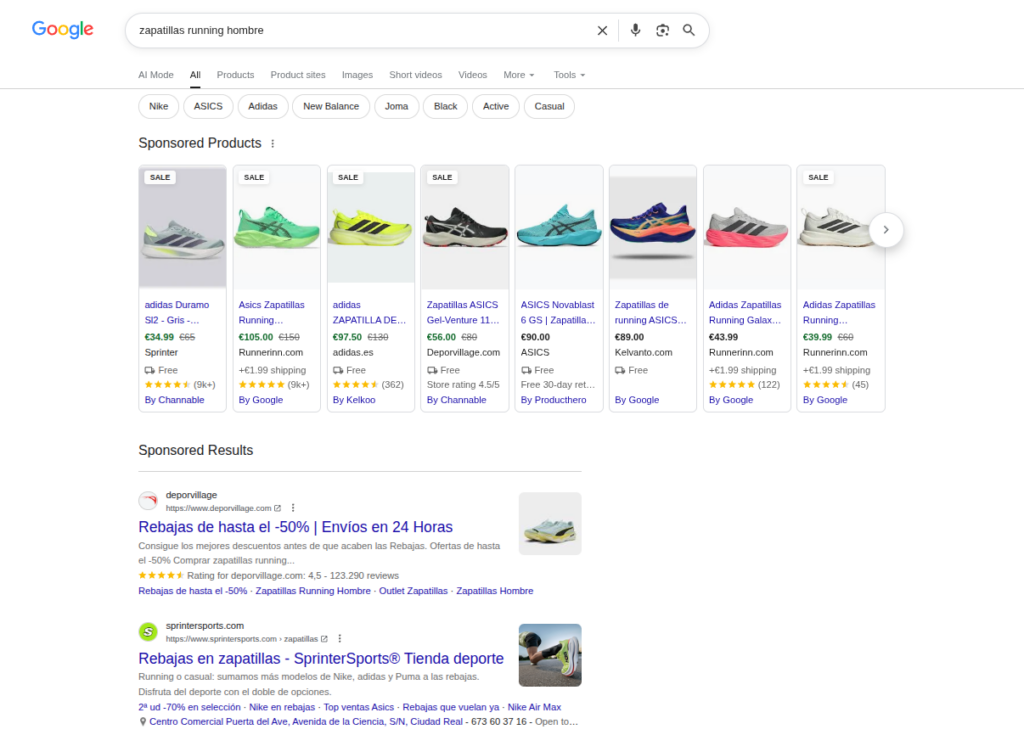Open Rebajas de hasta el -50% headline
Image resolution: width=1024 pixels, height=735 pixels.
click(x=295, y=527)
